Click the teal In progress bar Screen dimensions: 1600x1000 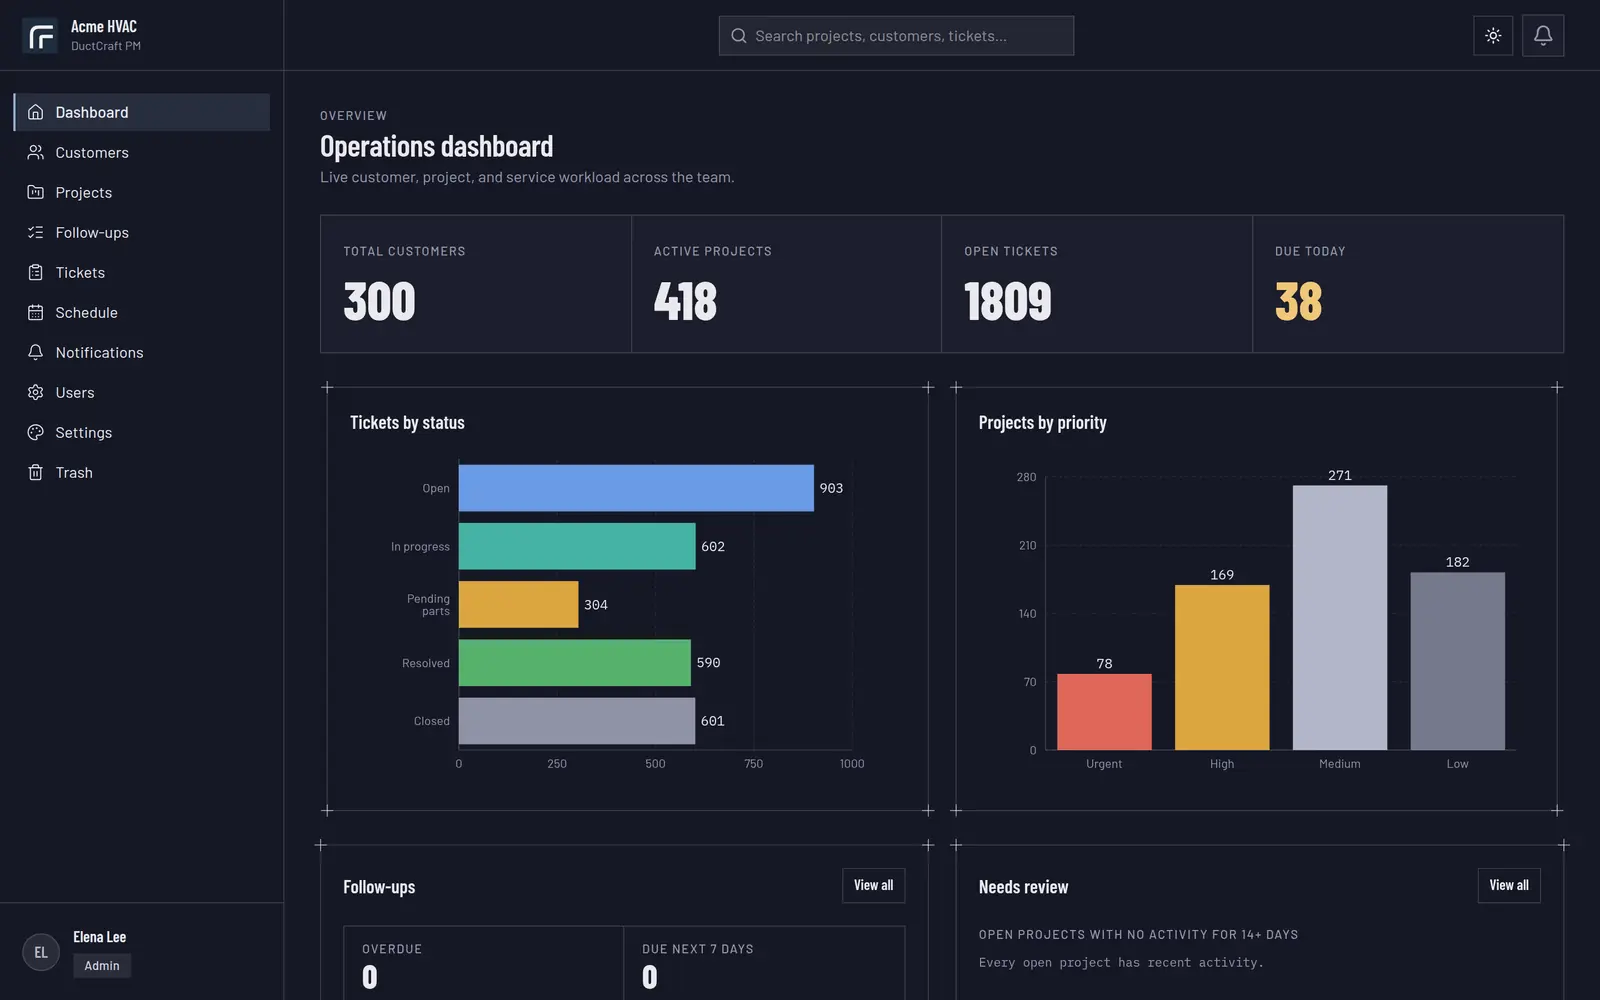pos(577,546)
